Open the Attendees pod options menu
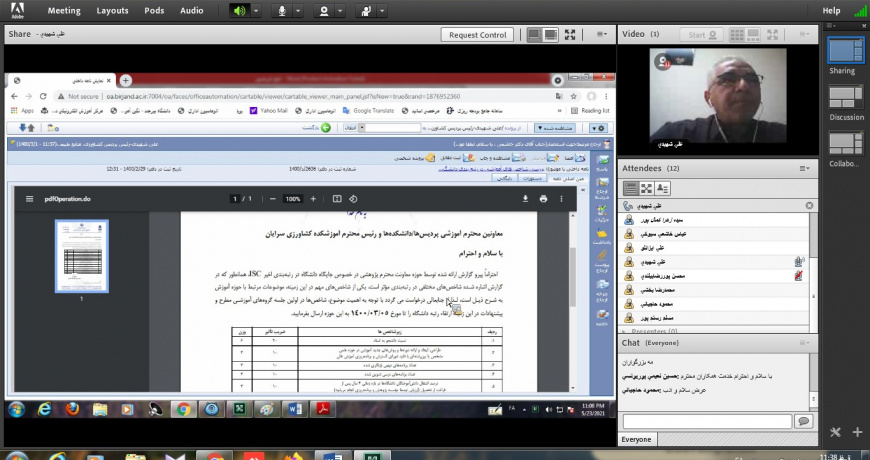Screen dimensions: 870x460 (804, 168)
